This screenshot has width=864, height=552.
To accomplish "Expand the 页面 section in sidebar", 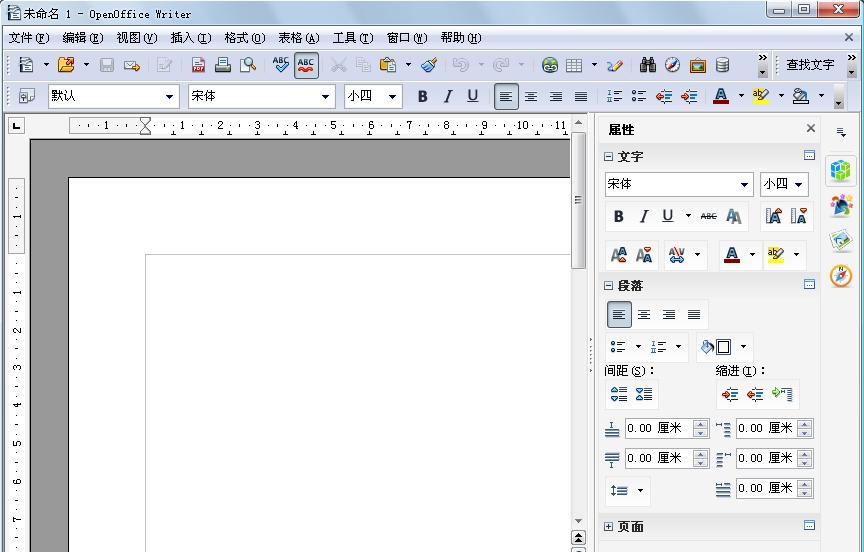I will 608,527.
